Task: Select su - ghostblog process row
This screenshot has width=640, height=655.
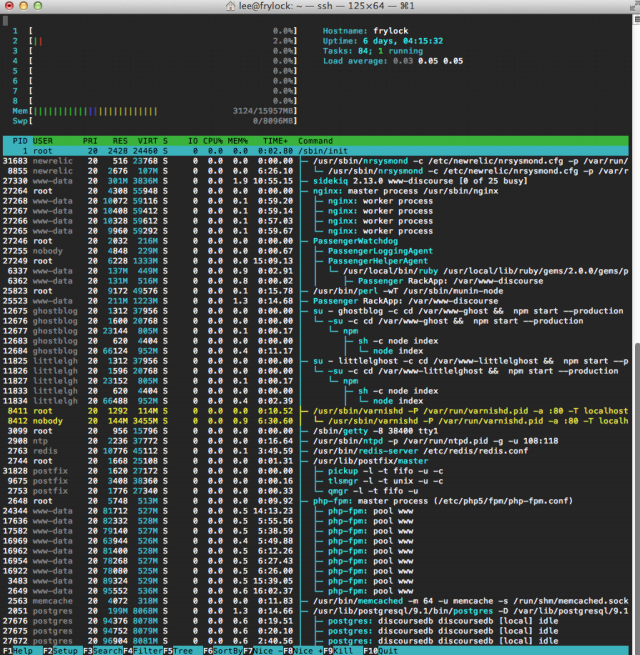Action: (315, 311)
